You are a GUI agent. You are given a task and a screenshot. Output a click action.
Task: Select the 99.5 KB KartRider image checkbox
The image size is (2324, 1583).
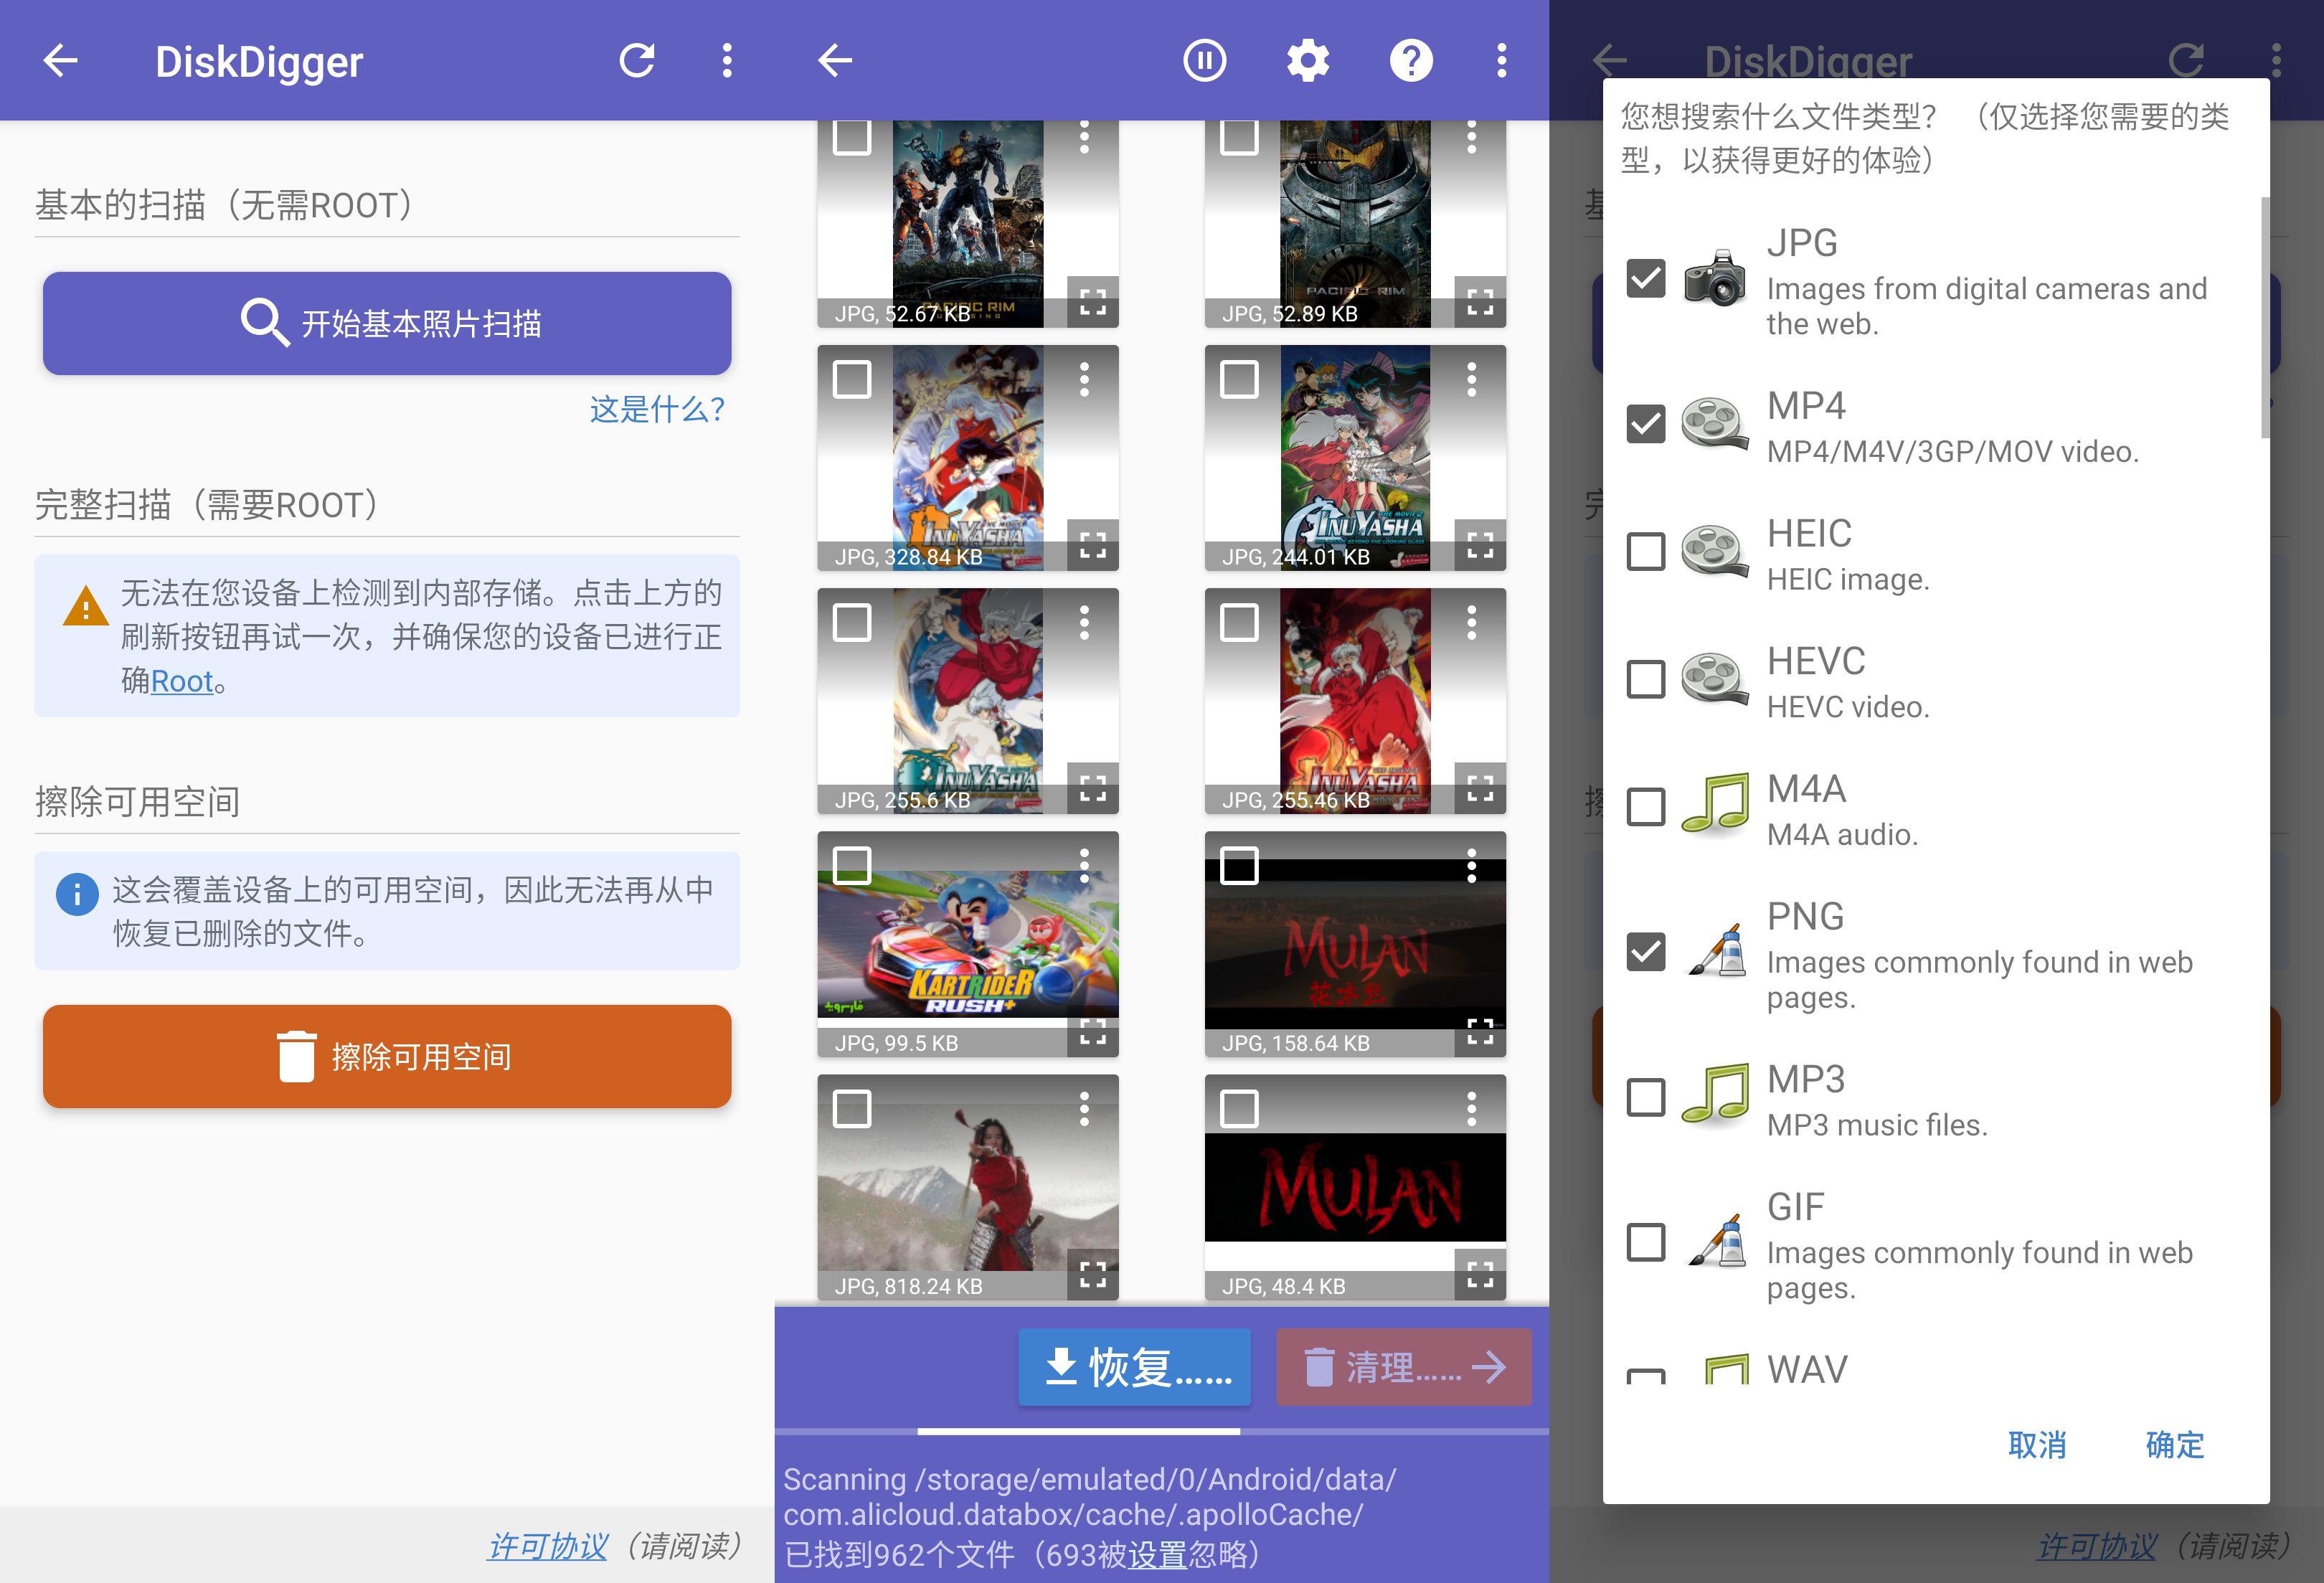pyautogui.click(x=852, y=866)
